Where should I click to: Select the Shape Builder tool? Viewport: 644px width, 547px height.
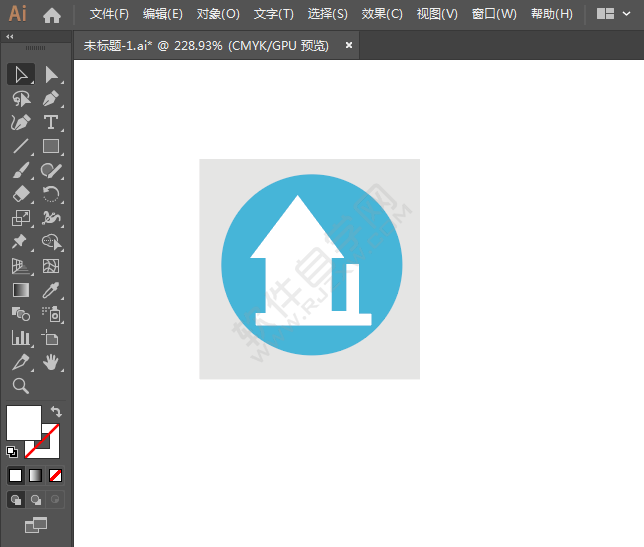[x=51, y=242]
